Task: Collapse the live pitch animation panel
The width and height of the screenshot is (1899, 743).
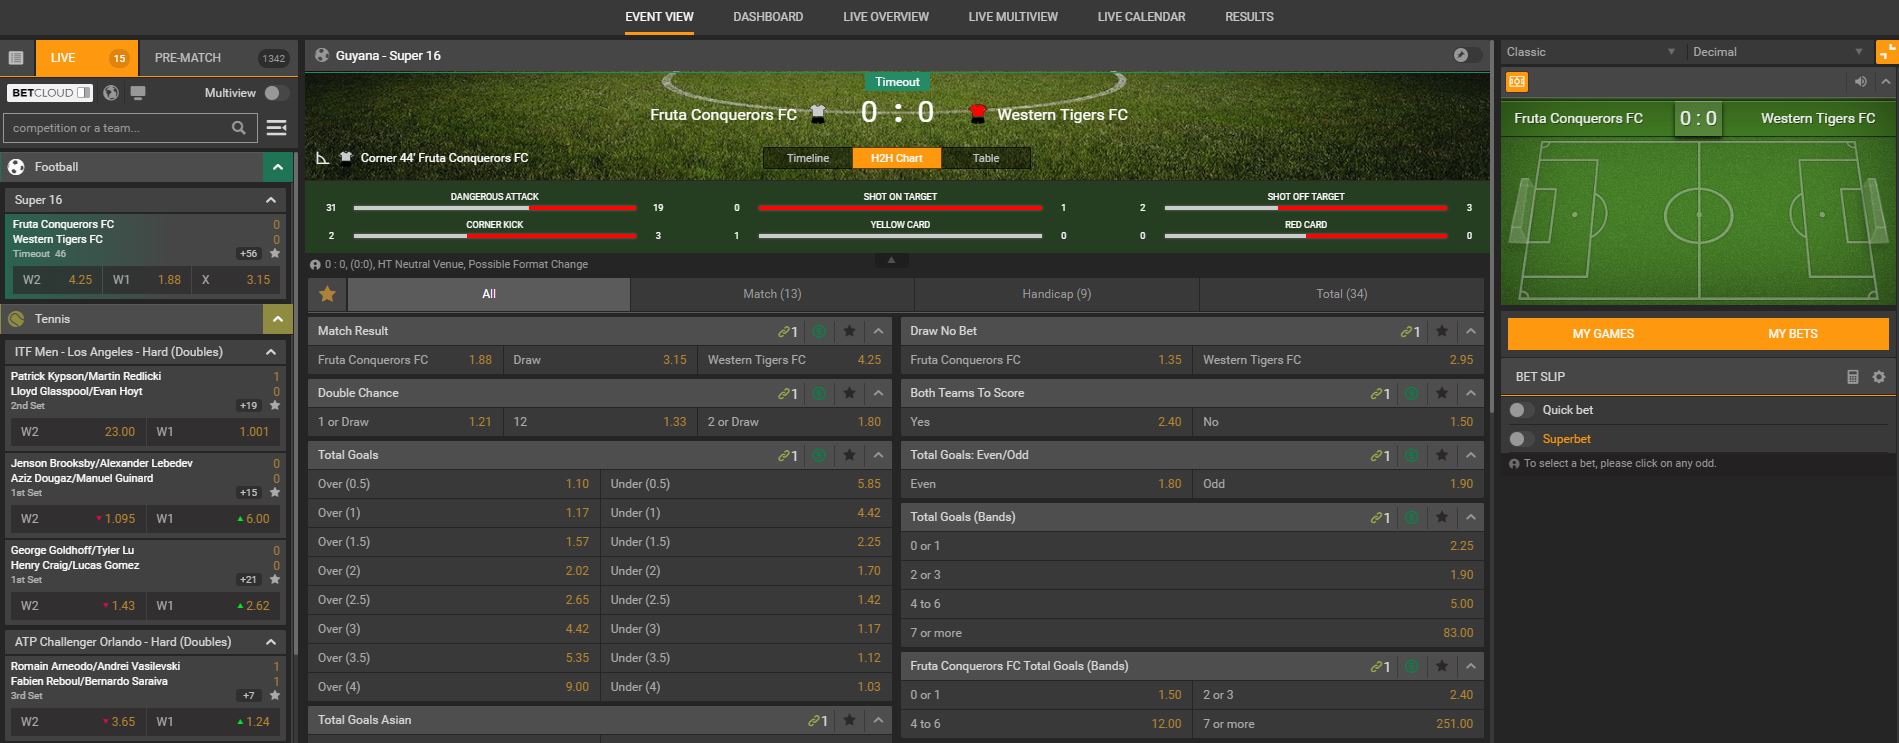Action: point(1887,82)
